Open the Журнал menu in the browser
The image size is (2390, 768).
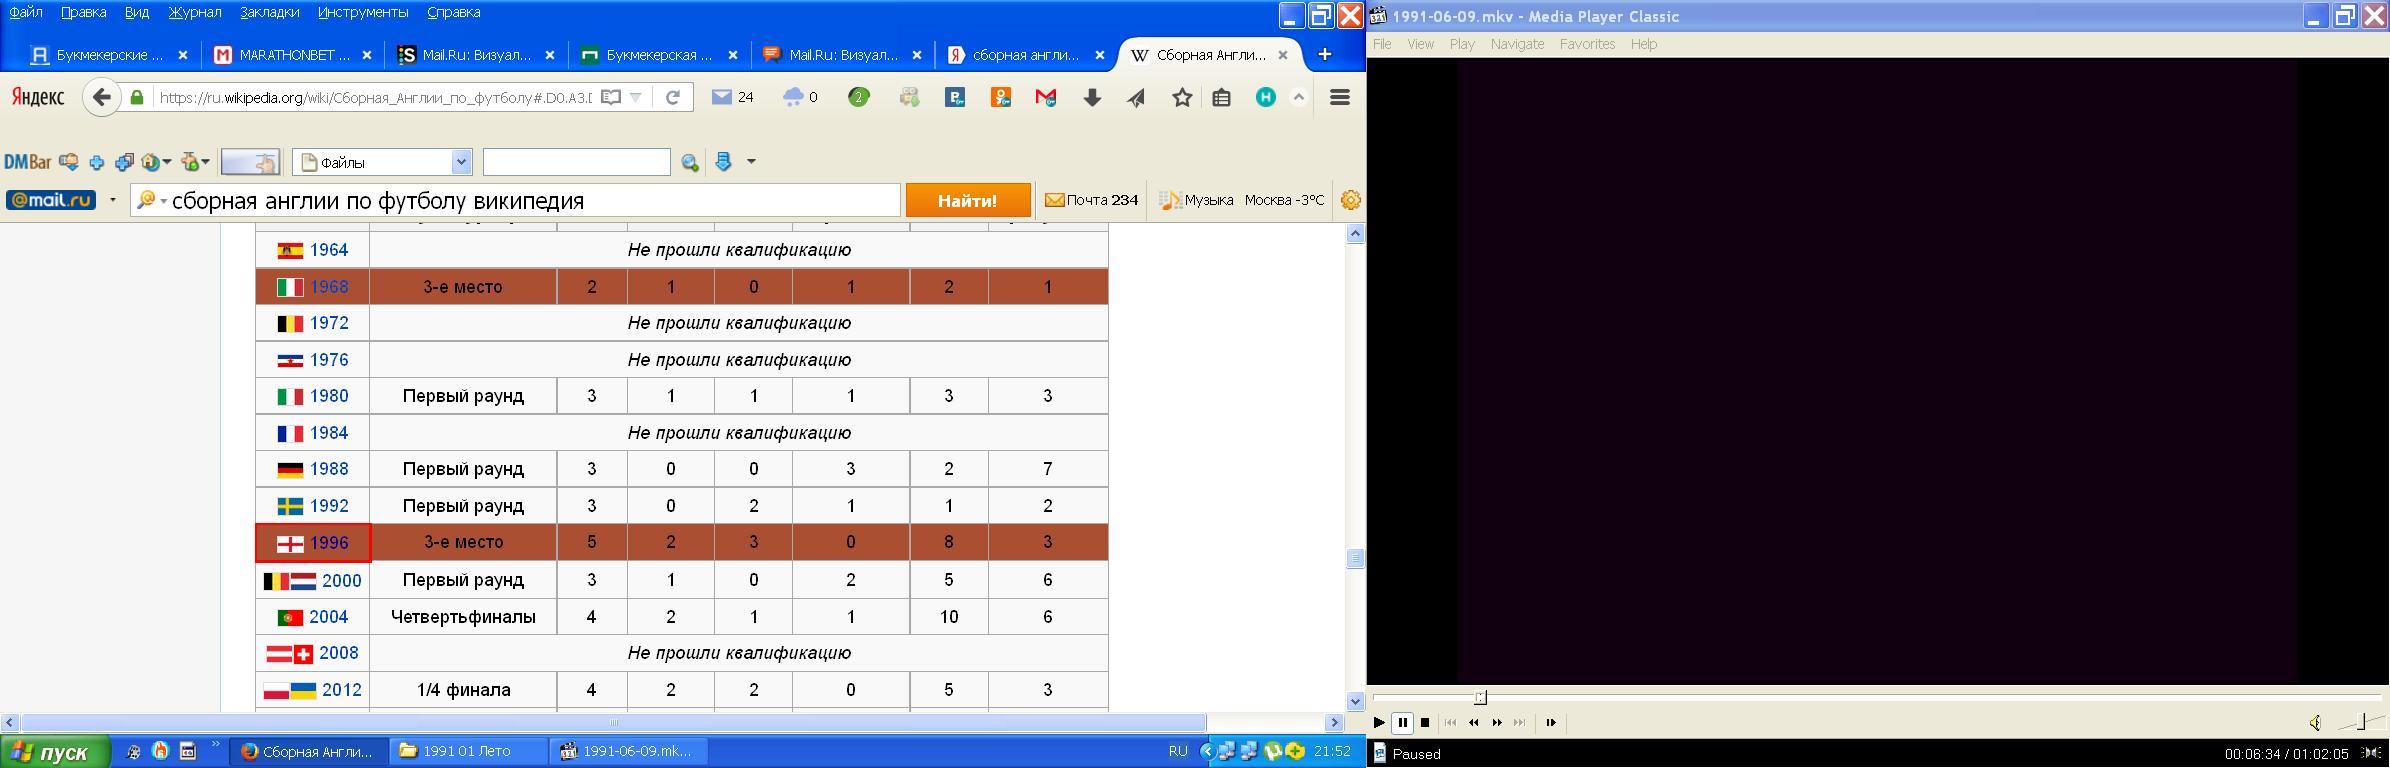click(195, 12)
